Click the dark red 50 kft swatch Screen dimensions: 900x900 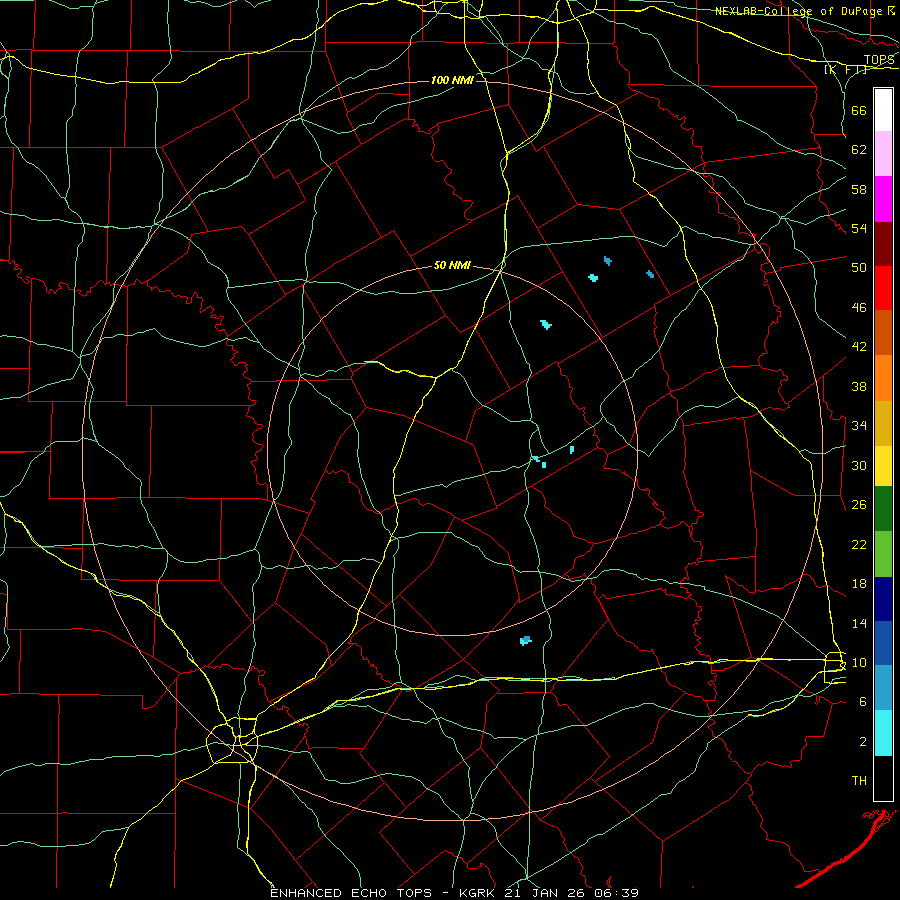883,244
